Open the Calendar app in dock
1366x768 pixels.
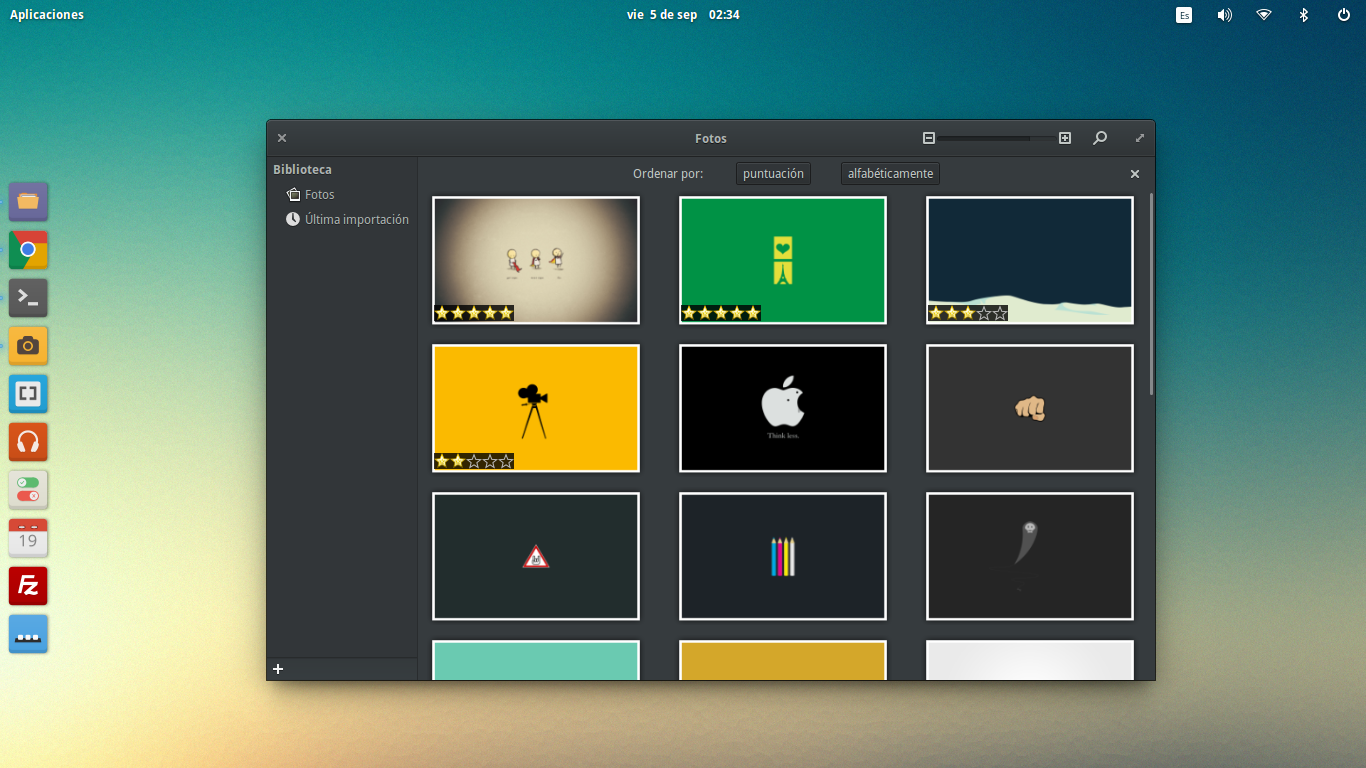(28, 537)
